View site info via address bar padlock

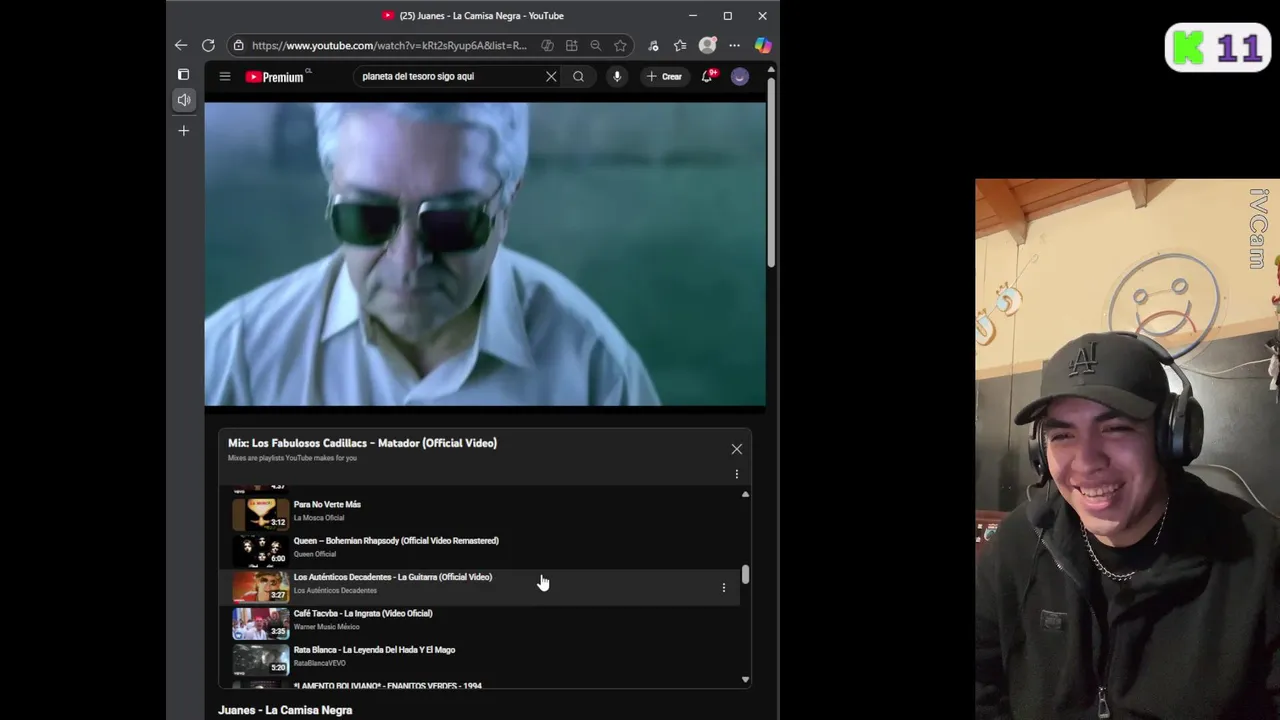(238, 45)
